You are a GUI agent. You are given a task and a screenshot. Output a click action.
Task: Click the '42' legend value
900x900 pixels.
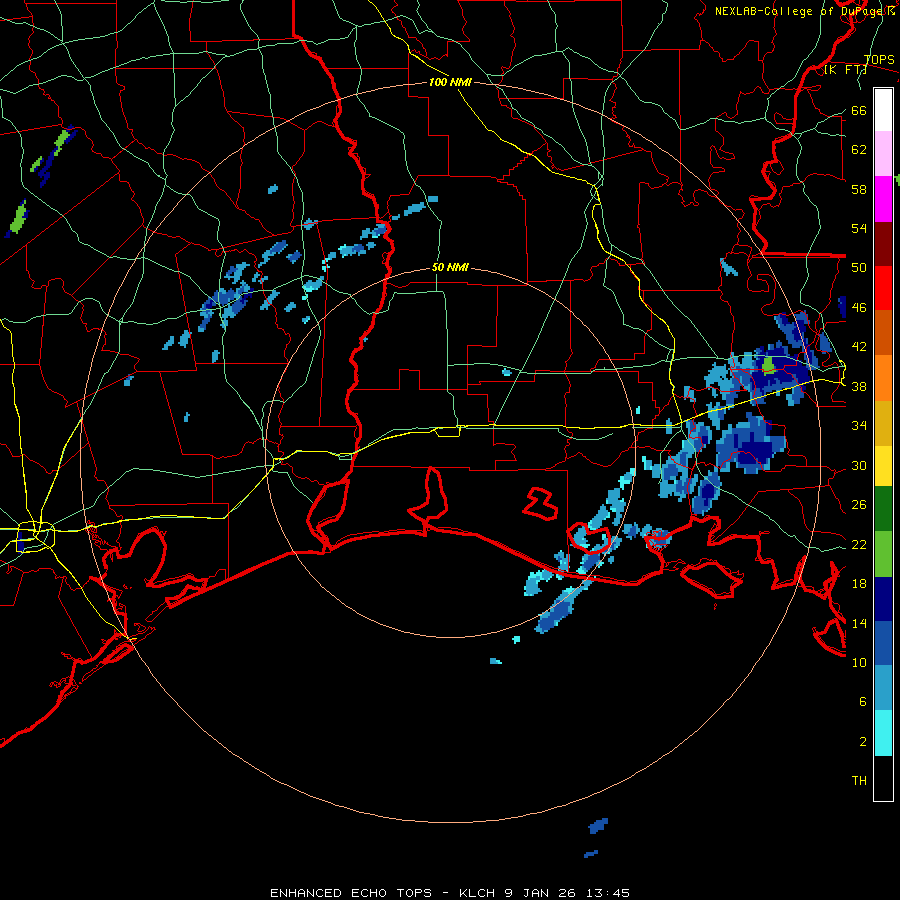point(859,347)
